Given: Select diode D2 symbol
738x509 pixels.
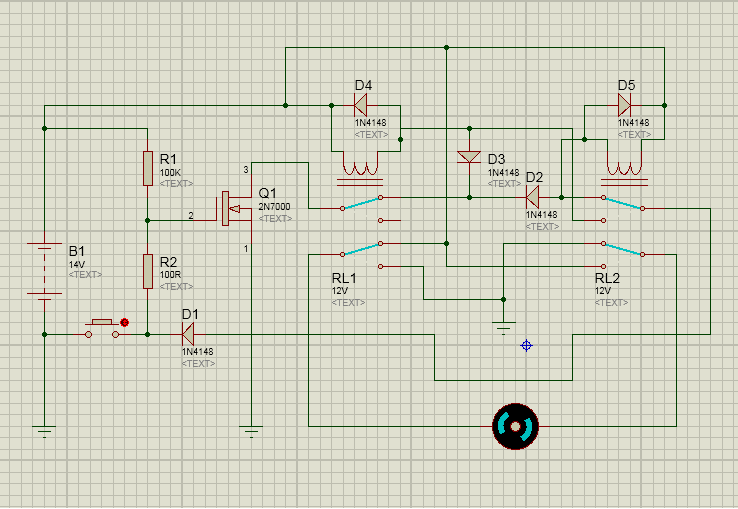Looking at the screenshot, I should tap(532, 197).
